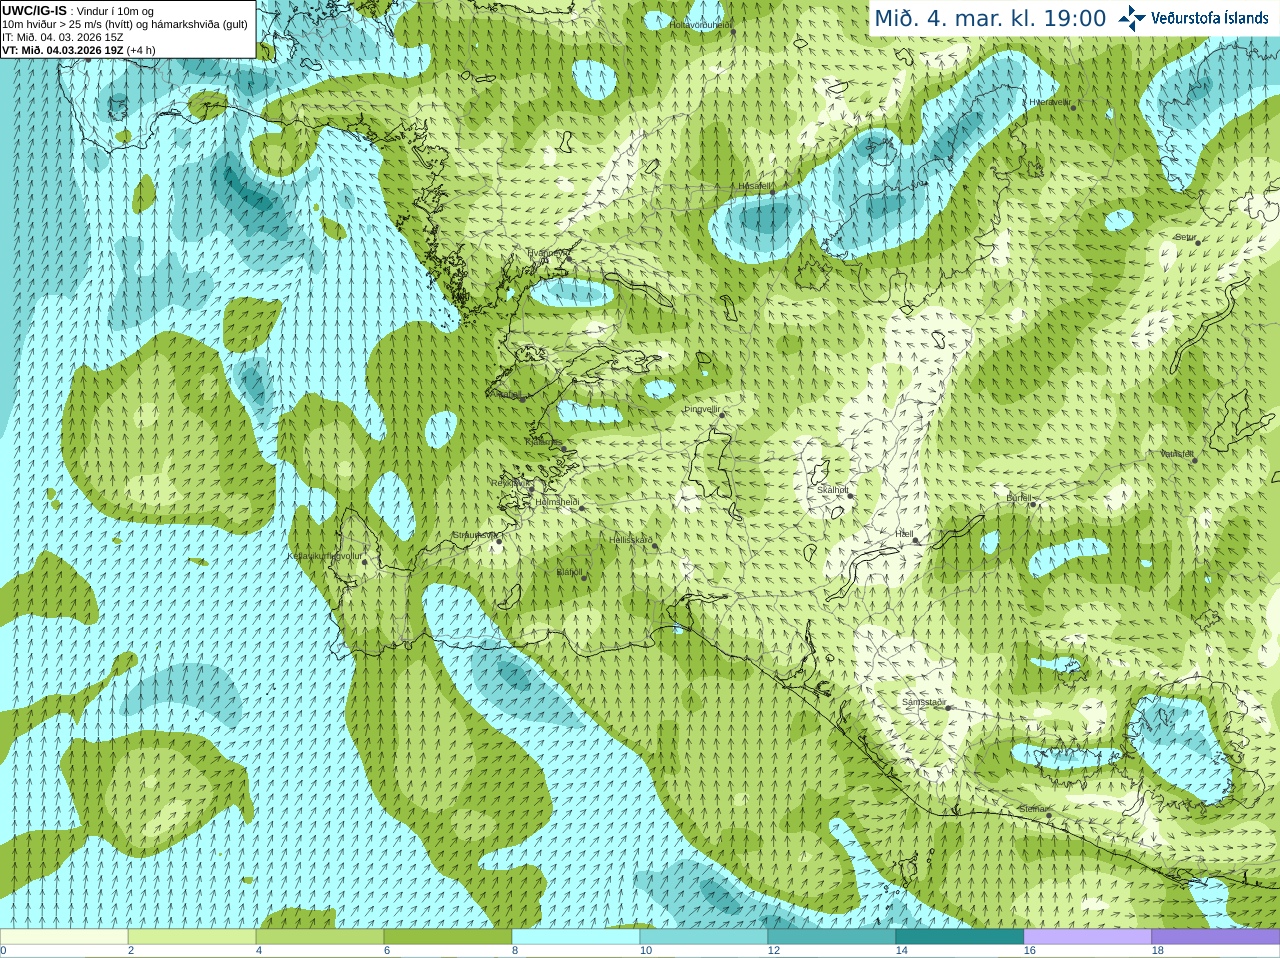This screenshot has width=1280, height=958.
Task: Click the '8' value on the wind scale
Action: click(x=515, y=951)
